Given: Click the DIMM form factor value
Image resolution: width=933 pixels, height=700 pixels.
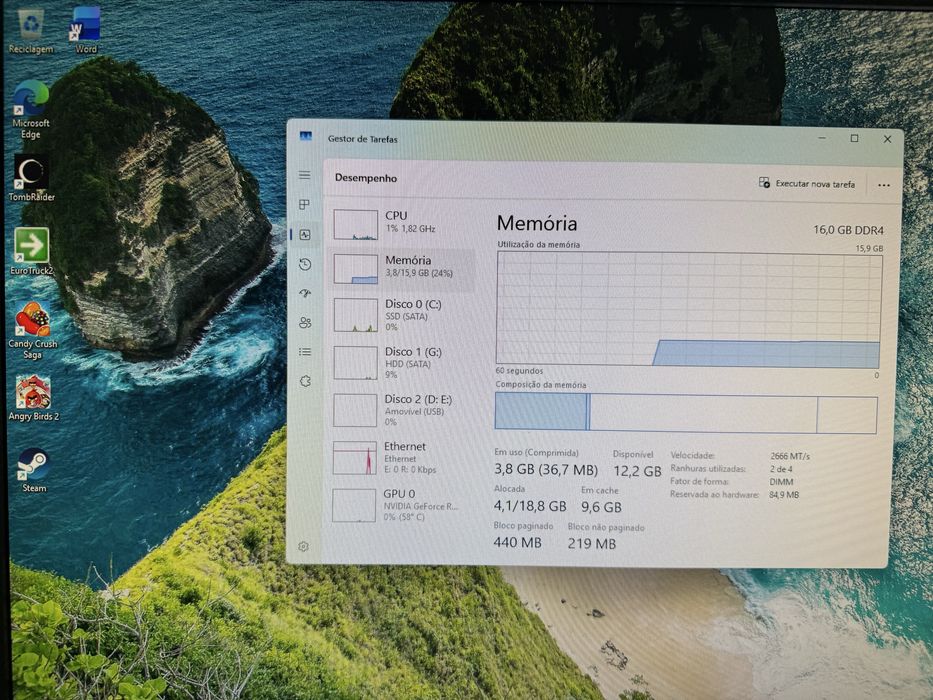Looking at the screenshot, I should pos(781,482).
